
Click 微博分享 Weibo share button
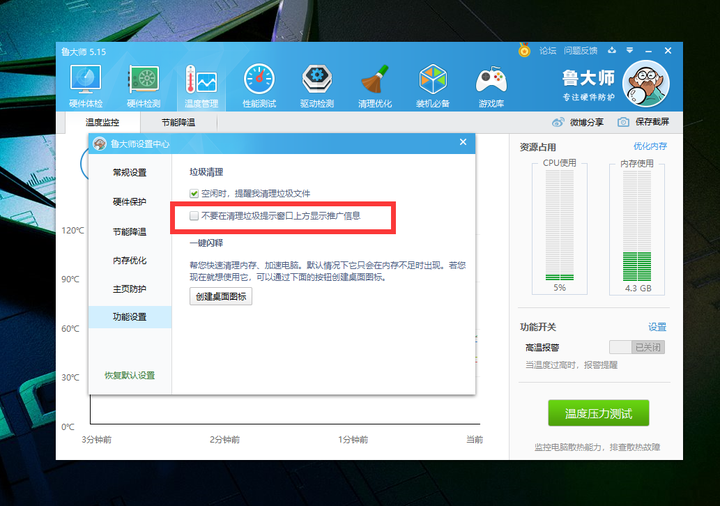click(x=578, y=122)
